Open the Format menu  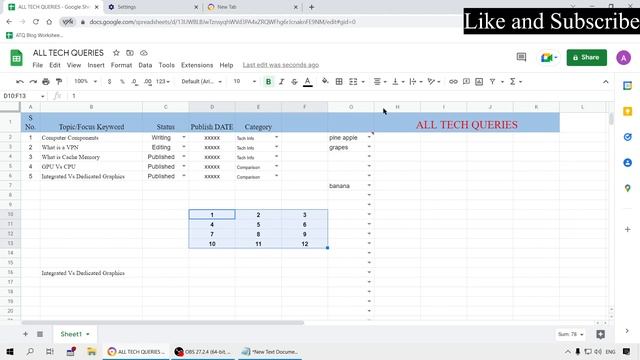coord(121,65)
